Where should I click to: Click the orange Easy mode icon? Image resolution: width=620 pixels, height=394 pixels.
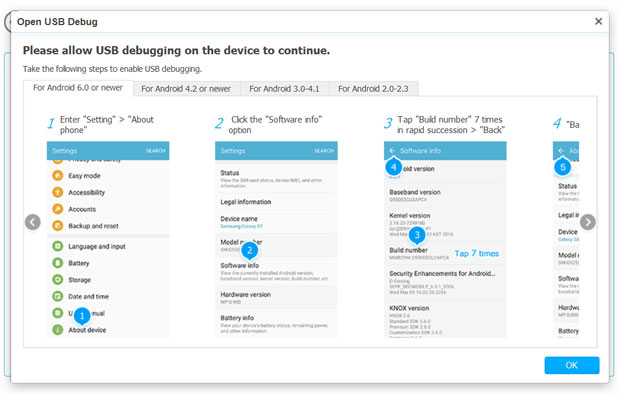click(58, 175)
